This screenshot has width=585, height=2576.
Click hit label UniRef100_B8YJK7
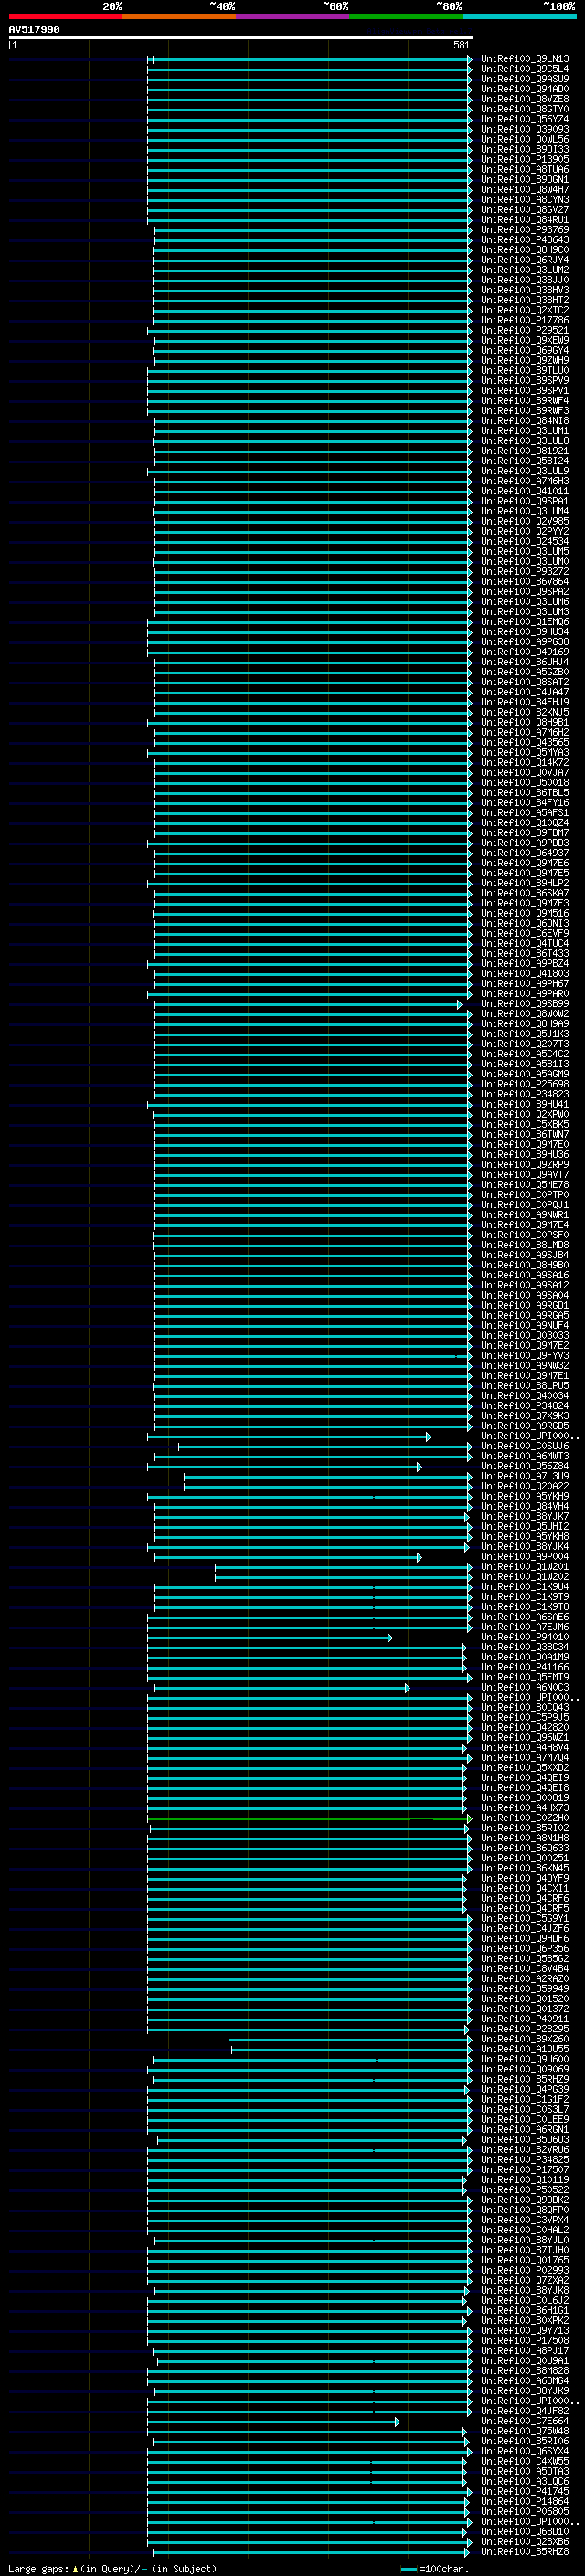click(525, 1516)
